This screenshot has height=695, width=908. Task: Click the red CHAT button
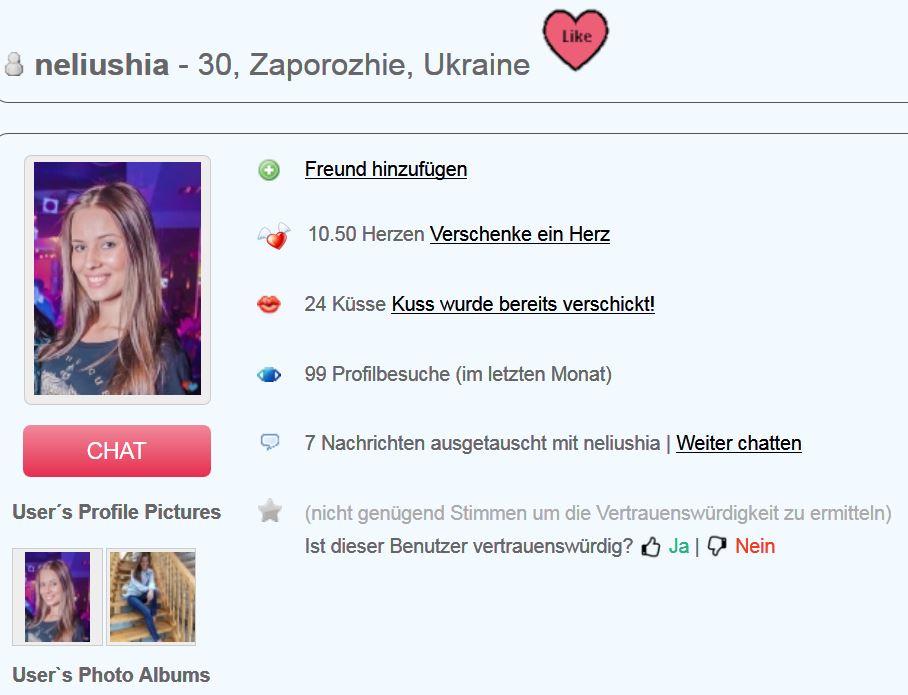coord(117,451)
